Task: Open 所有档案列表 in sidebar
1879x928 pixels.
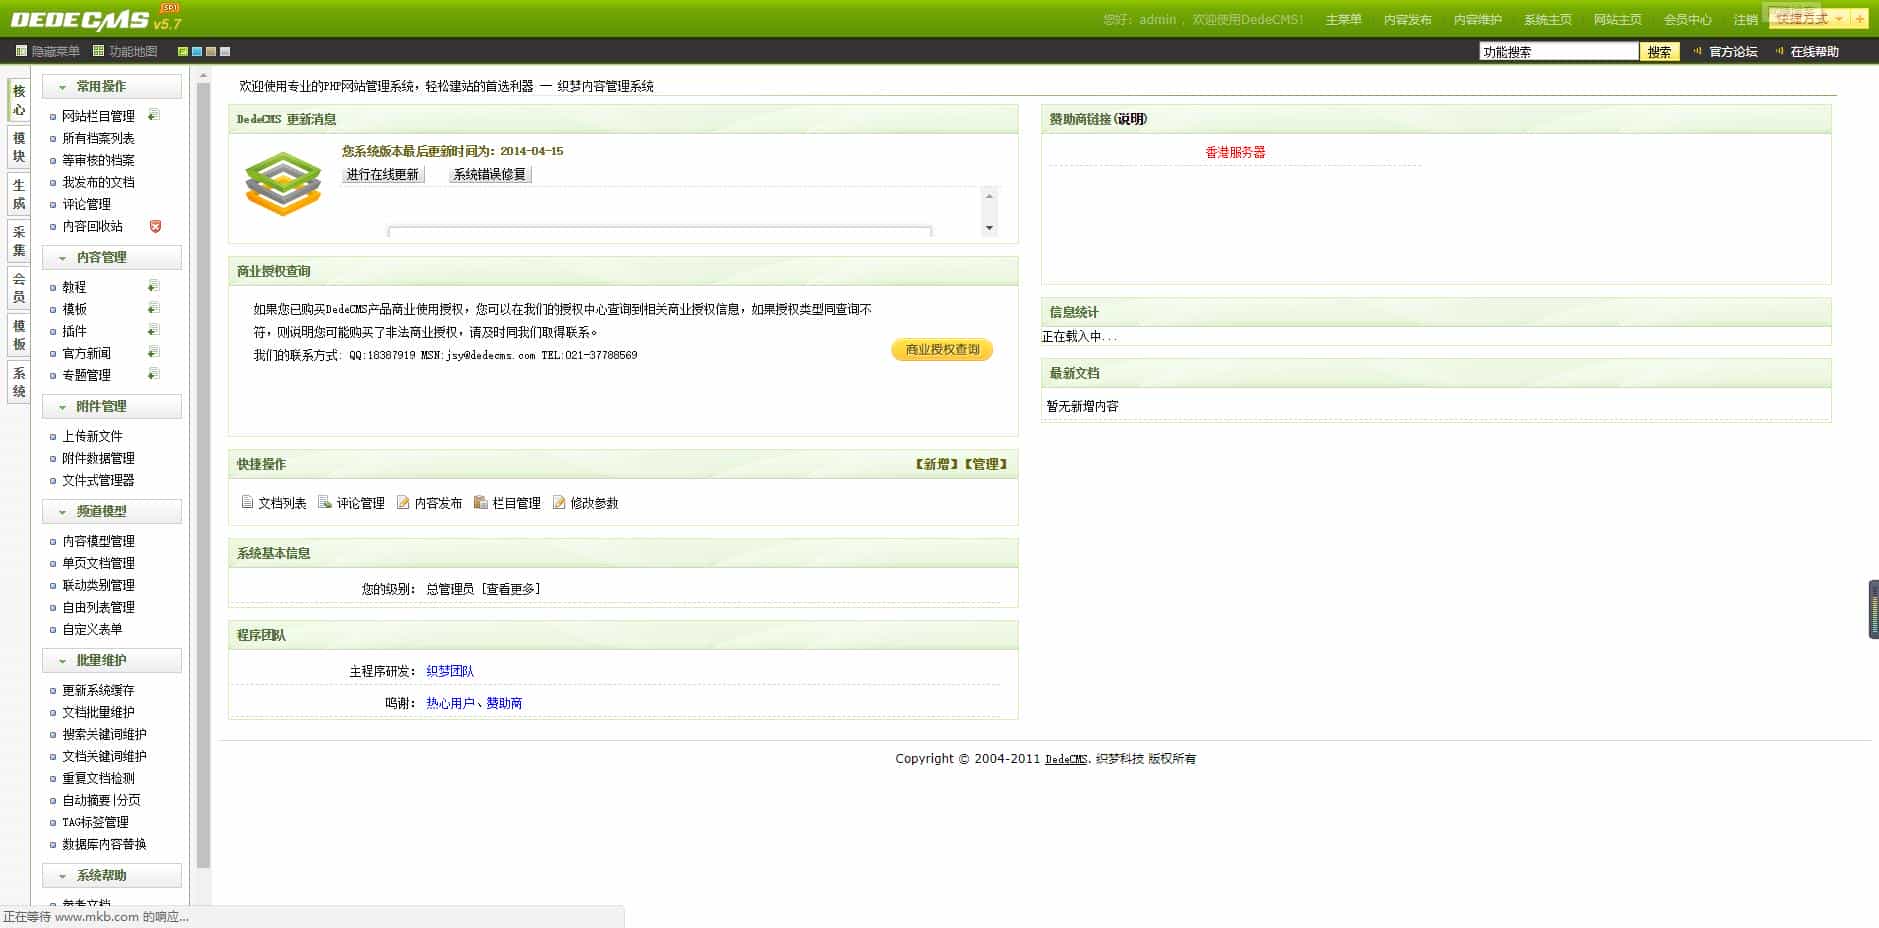Action: click(x=98, y=138)
